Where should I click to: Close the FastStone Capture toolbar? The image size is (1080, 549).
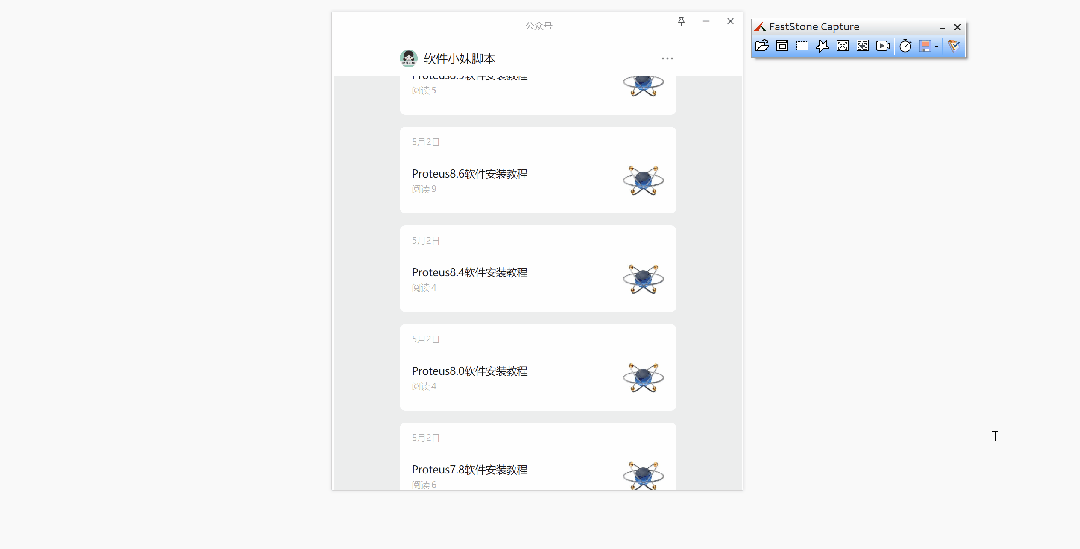[957, 27]
